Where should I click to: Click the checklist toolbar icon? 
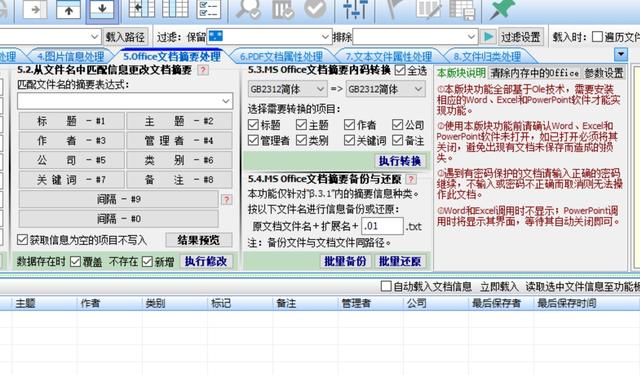(209, 9)
